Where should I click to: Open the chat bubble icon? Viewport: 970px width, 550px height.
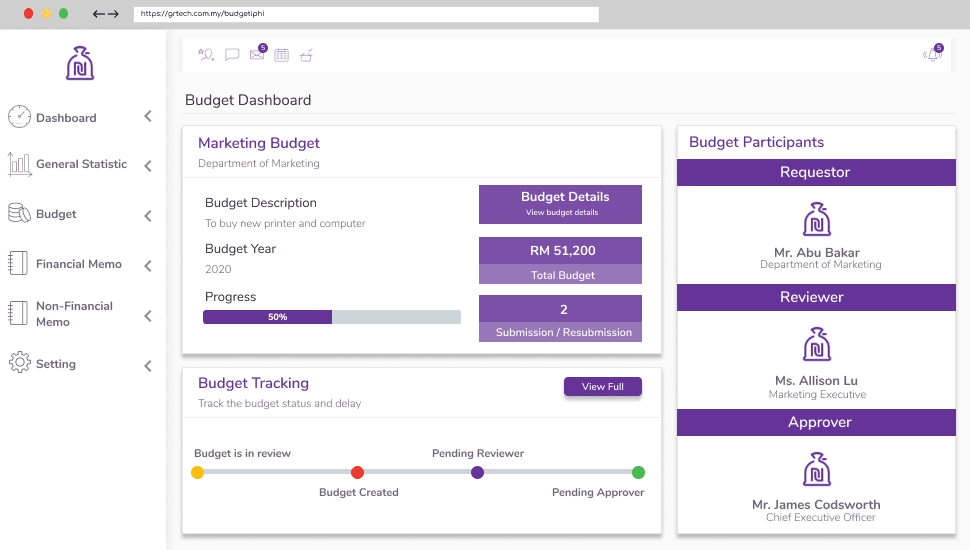pyautogui.click(x=232, y=55)
